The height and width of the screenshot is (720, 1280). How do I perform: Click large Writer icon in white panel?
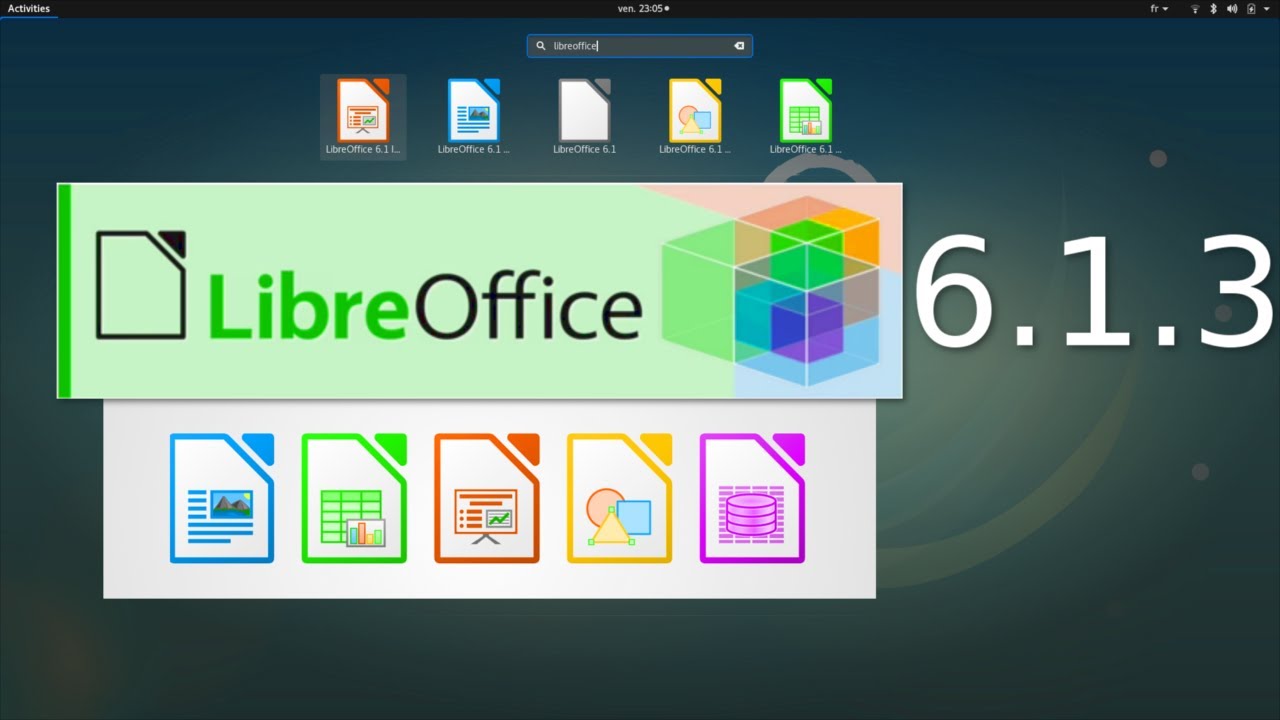(x=222, y=498)
